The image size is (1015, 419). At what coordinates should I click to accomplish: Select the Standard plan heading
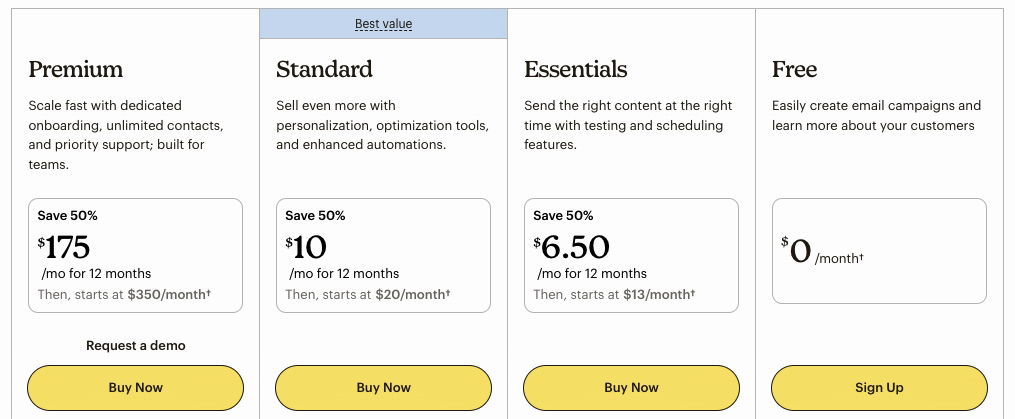[324, 70]
